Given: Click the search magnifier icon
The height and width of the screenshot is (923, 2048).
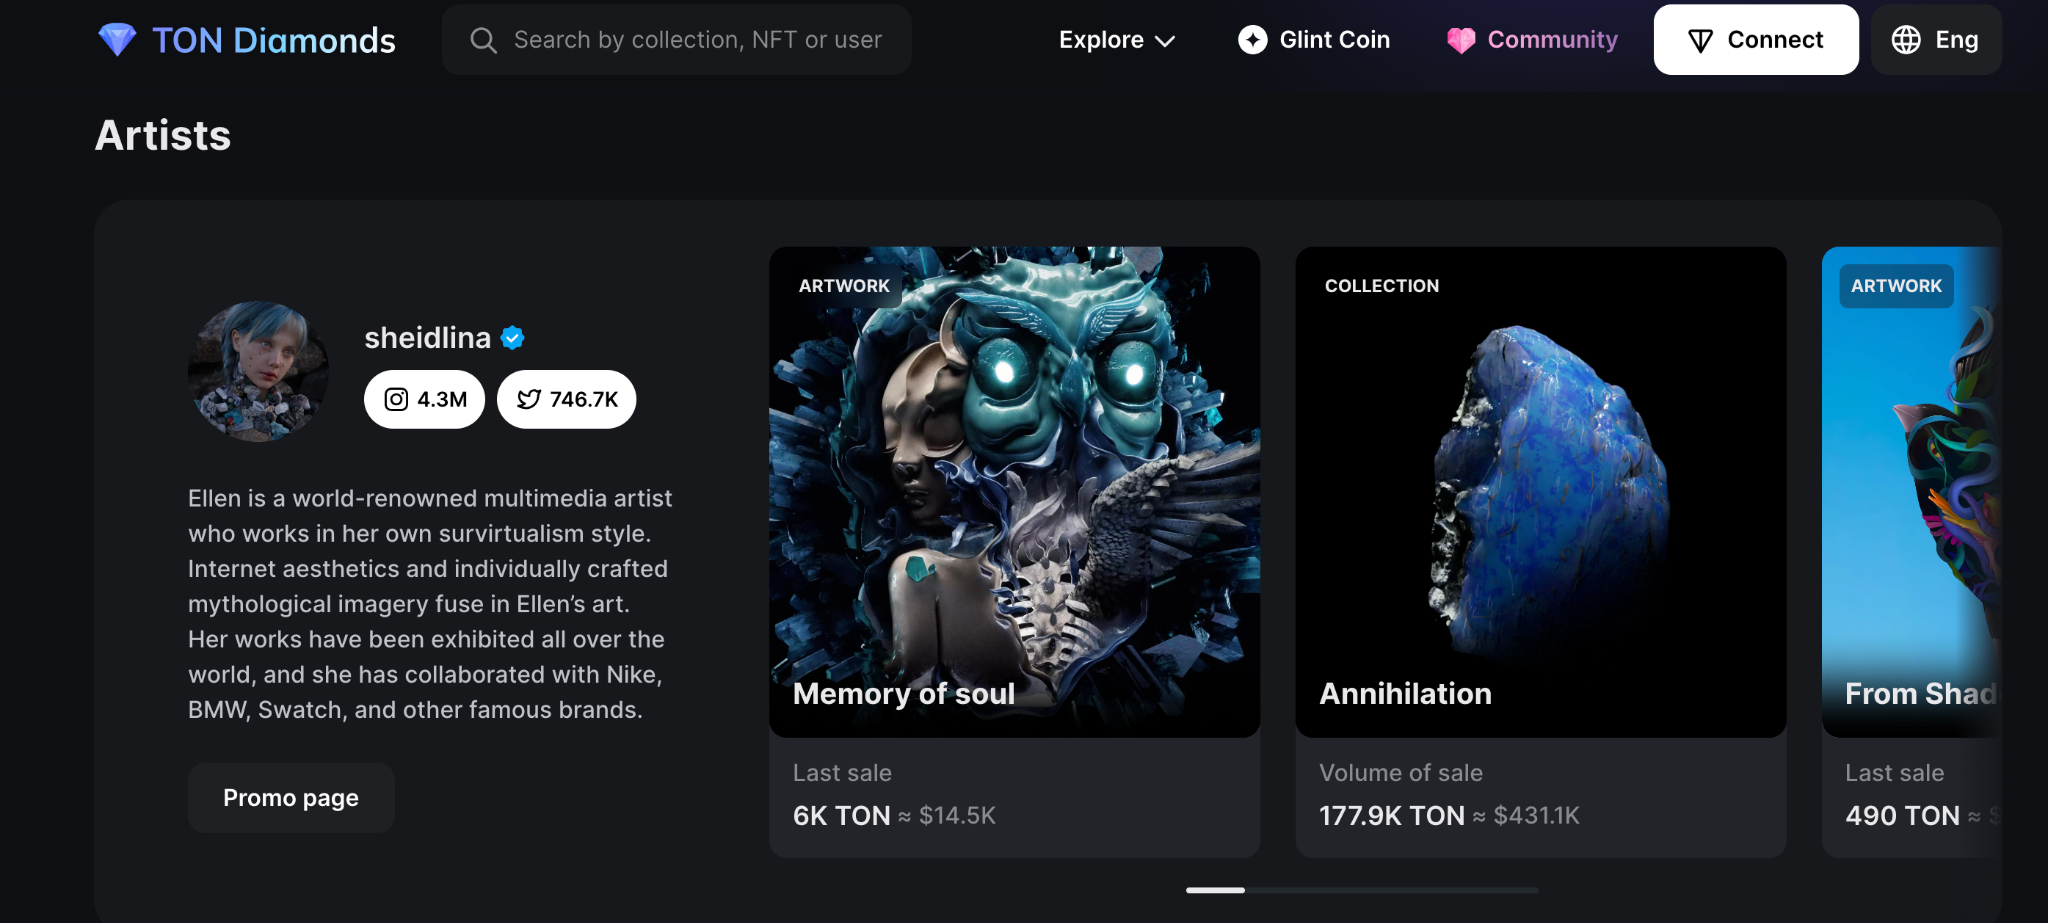Looking at the screenshot, I should [483, 40].
